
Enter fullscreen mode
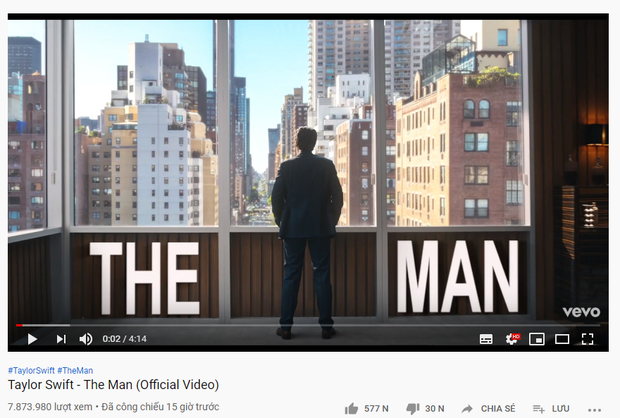[588, 339]
